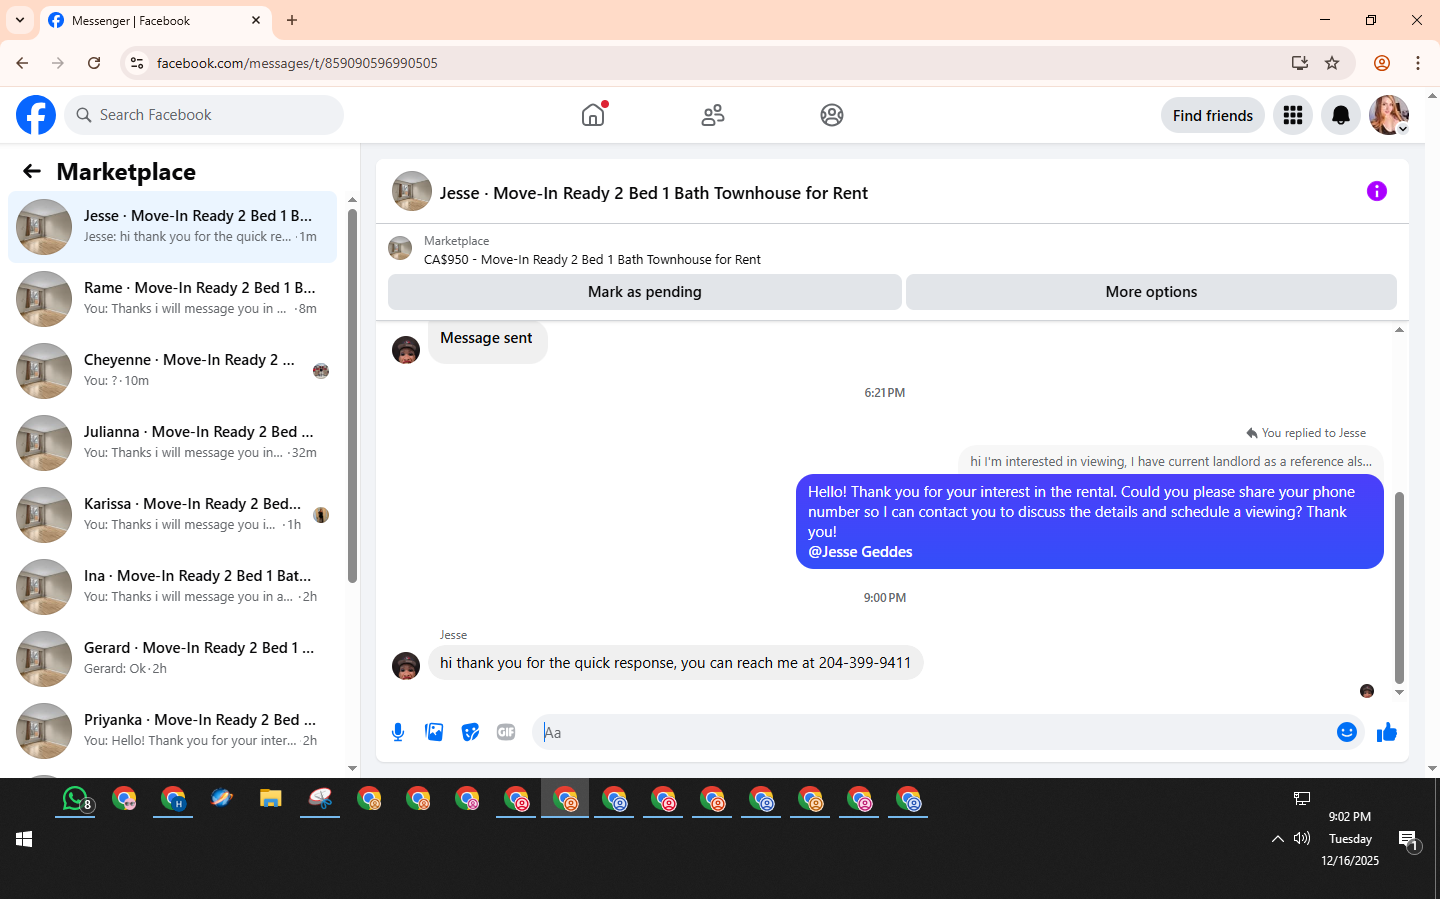Focus the Search Facebook field
The image size is (1440, 899).
(x=204, y=115)
